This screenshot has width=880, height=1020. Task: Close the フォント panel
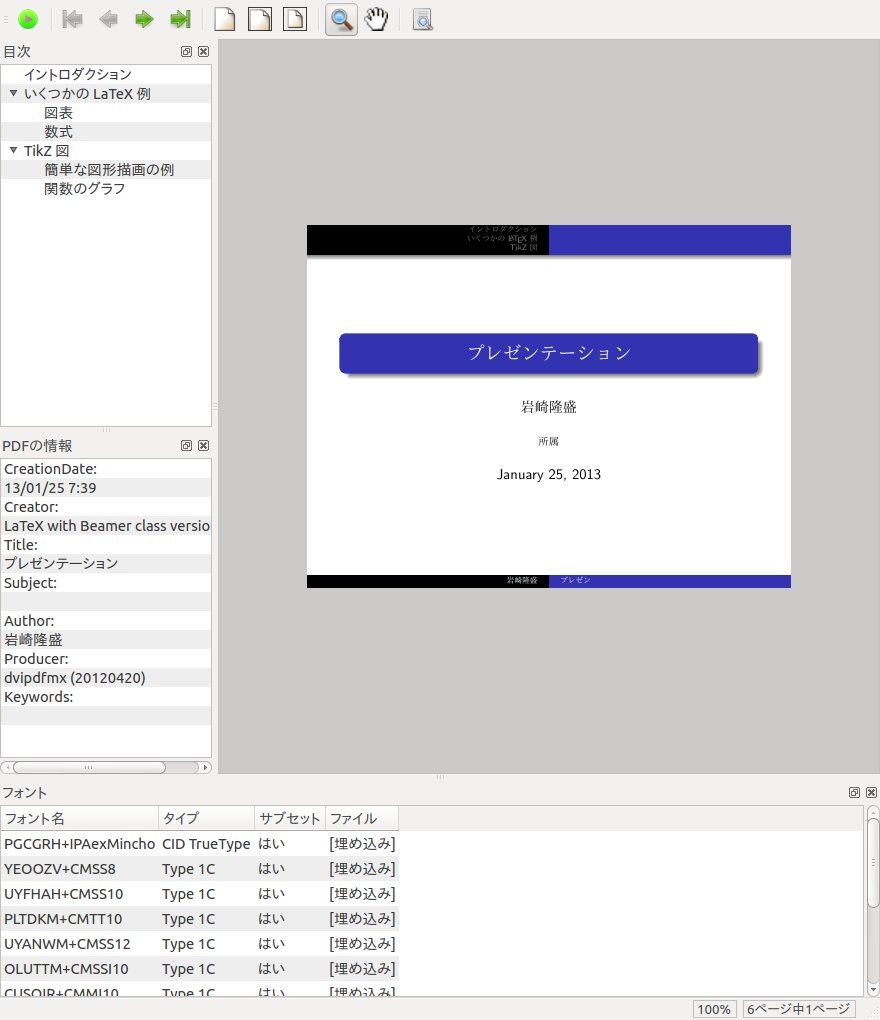pyautogui.click(x=872, y=792)
